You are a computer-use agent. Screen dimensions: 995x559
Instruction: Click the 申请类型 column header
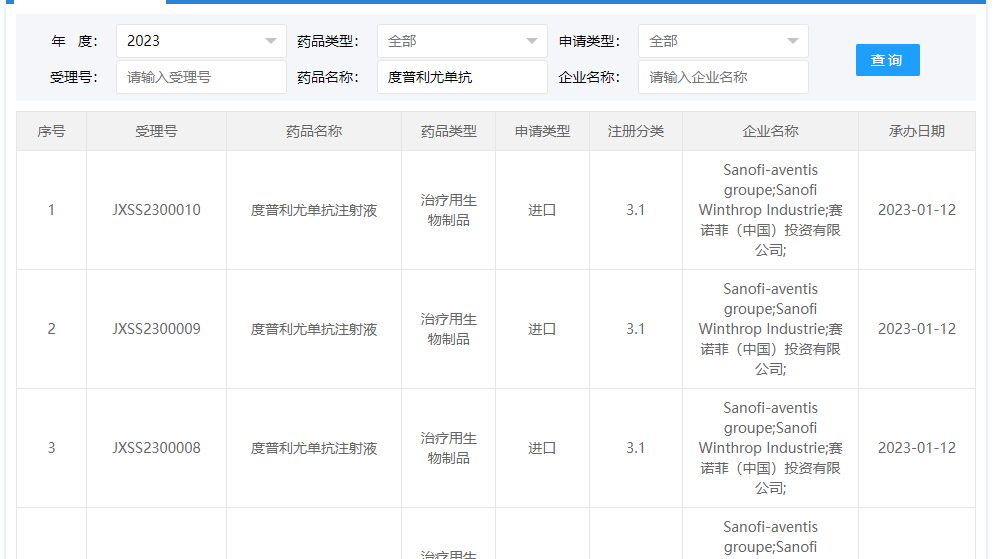[542, 131]
